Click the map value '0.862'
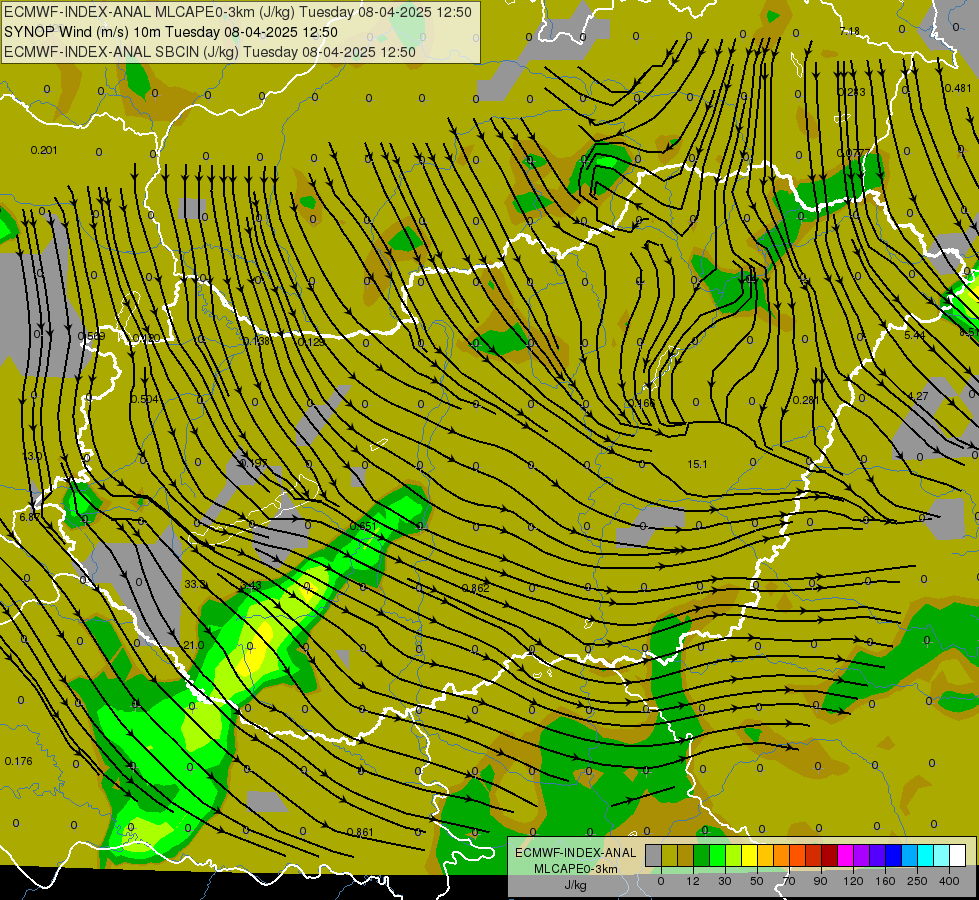The image size is (979, 900). (476, 588)
